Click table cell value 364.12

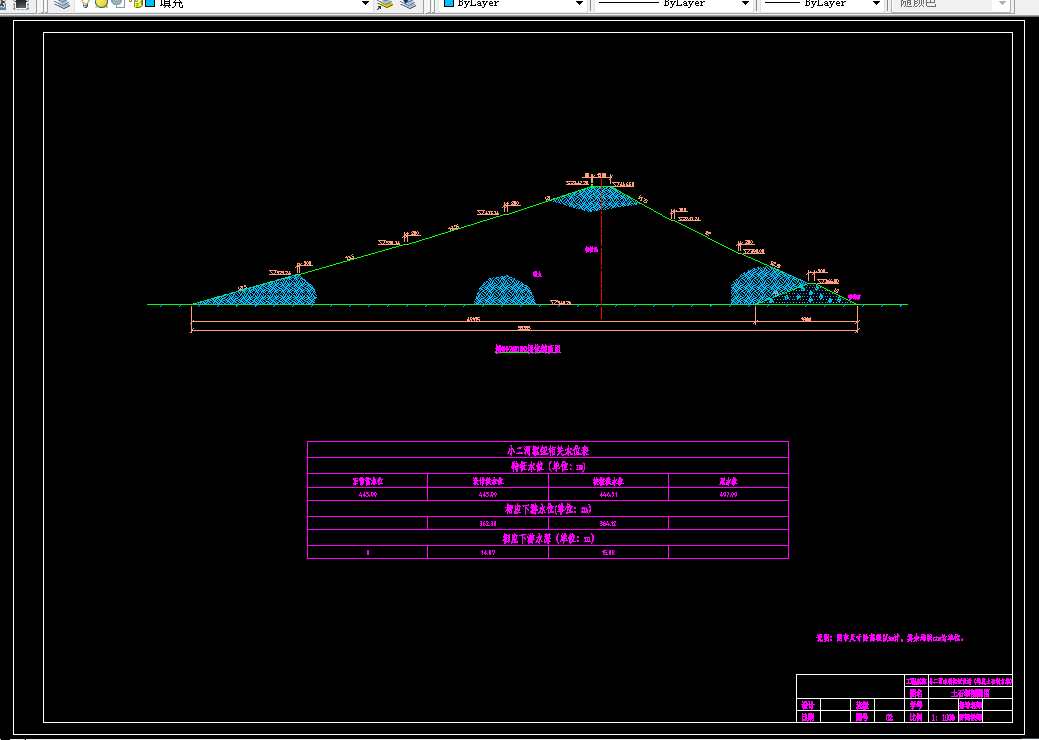click(x=608, y=523)
